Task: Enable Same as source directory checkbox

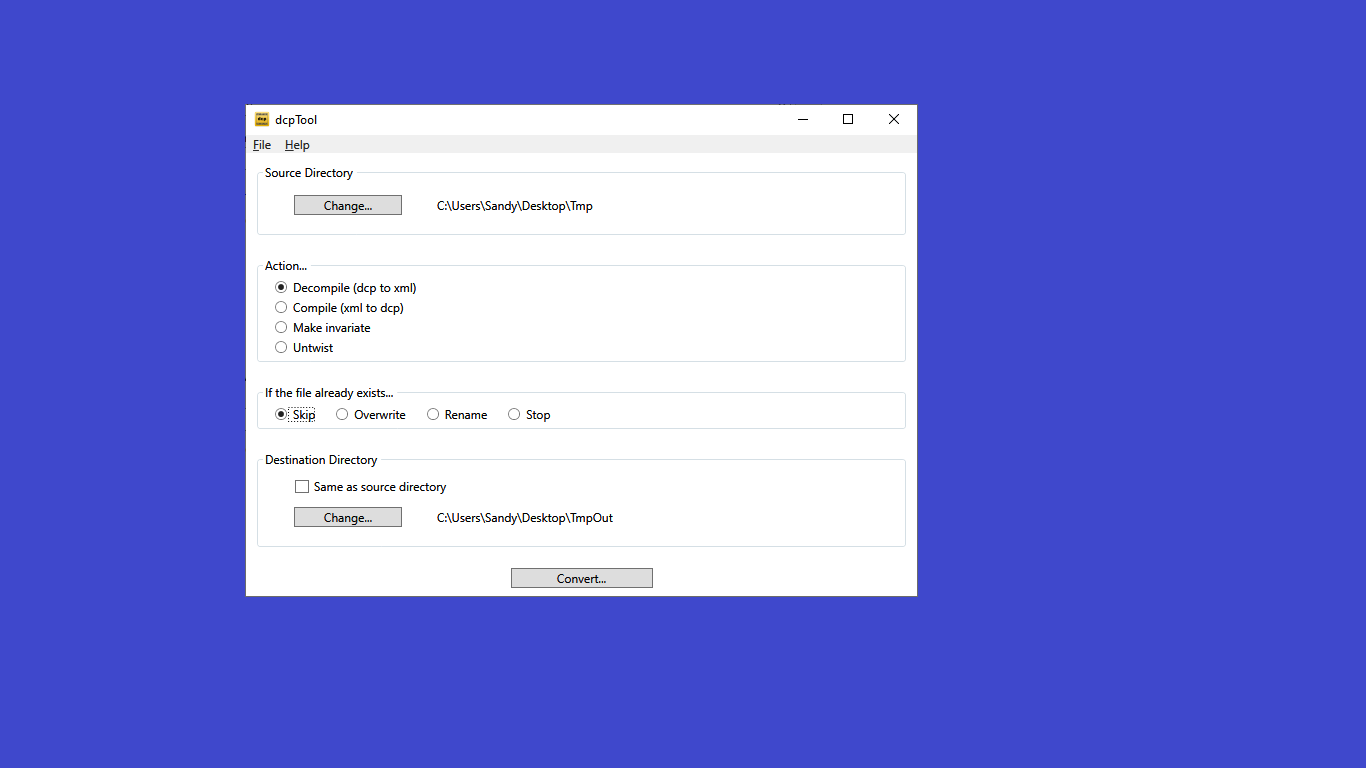Action: [x=371, y=487]
